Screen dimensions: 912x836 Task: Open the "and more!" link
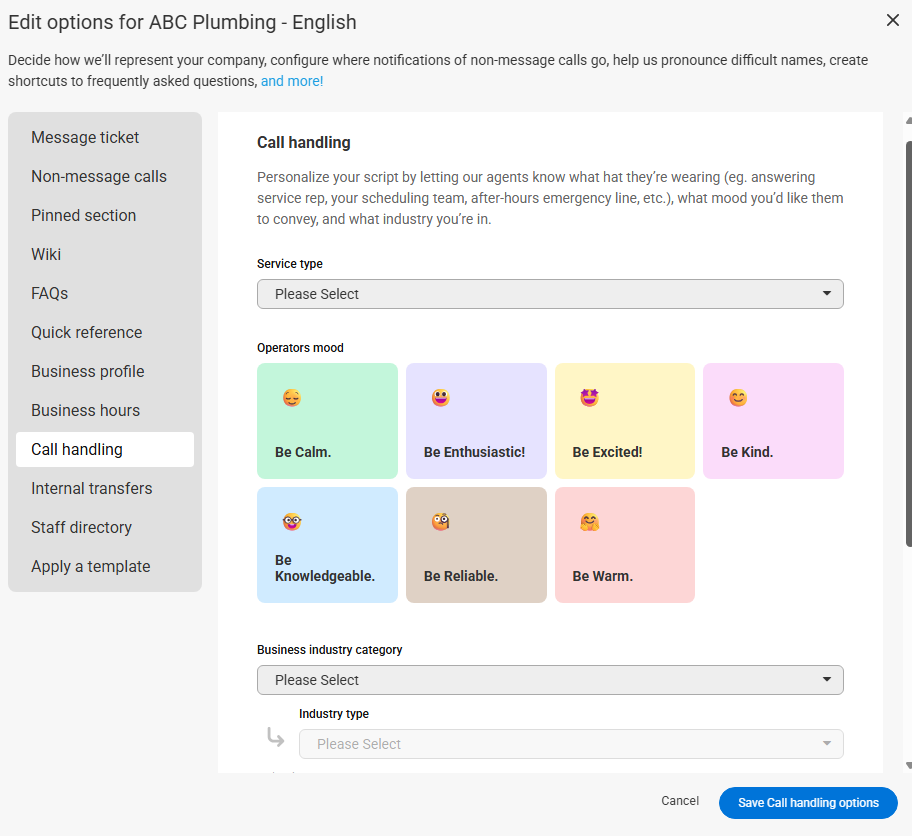click(x=292, y=81)
